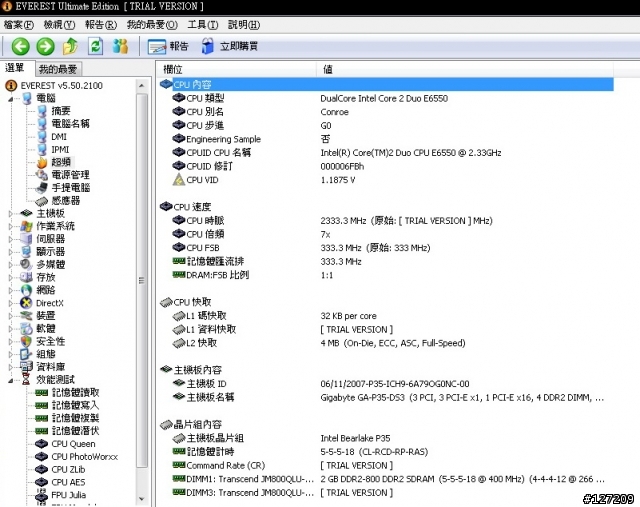The height and width of the screenshot is (507, 640).
Task: Click the CPU ZLib benchmark icon
Action: coord(42,469)
